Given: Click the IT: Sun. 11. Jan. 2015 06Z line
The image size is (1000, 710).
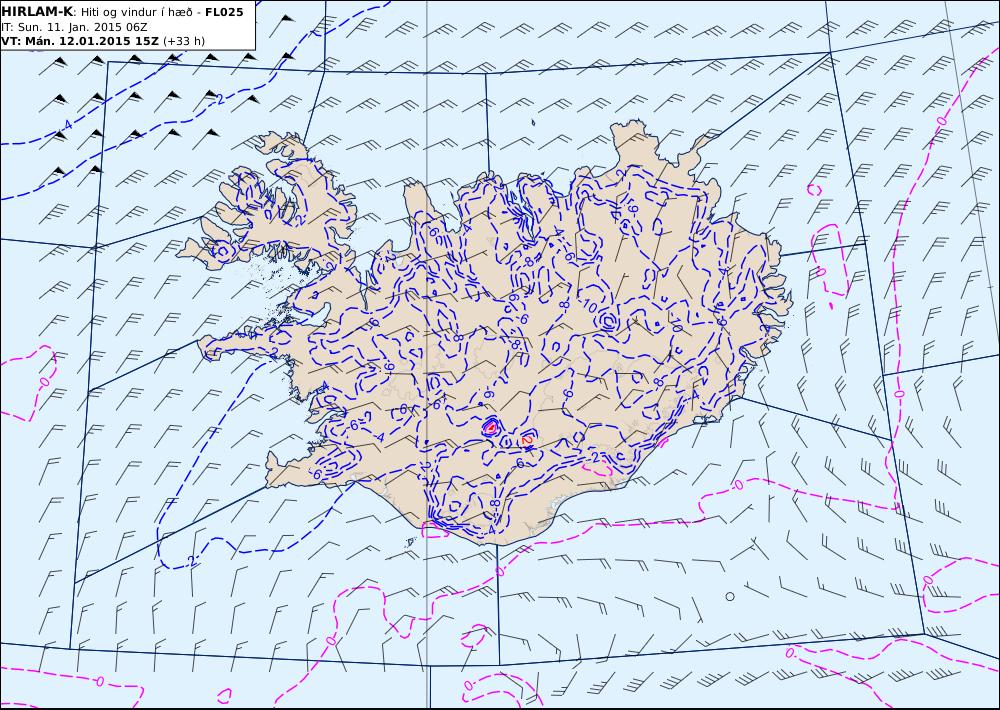Looking at the screenshot, I should pyautogui.click(x=75, y=27).
